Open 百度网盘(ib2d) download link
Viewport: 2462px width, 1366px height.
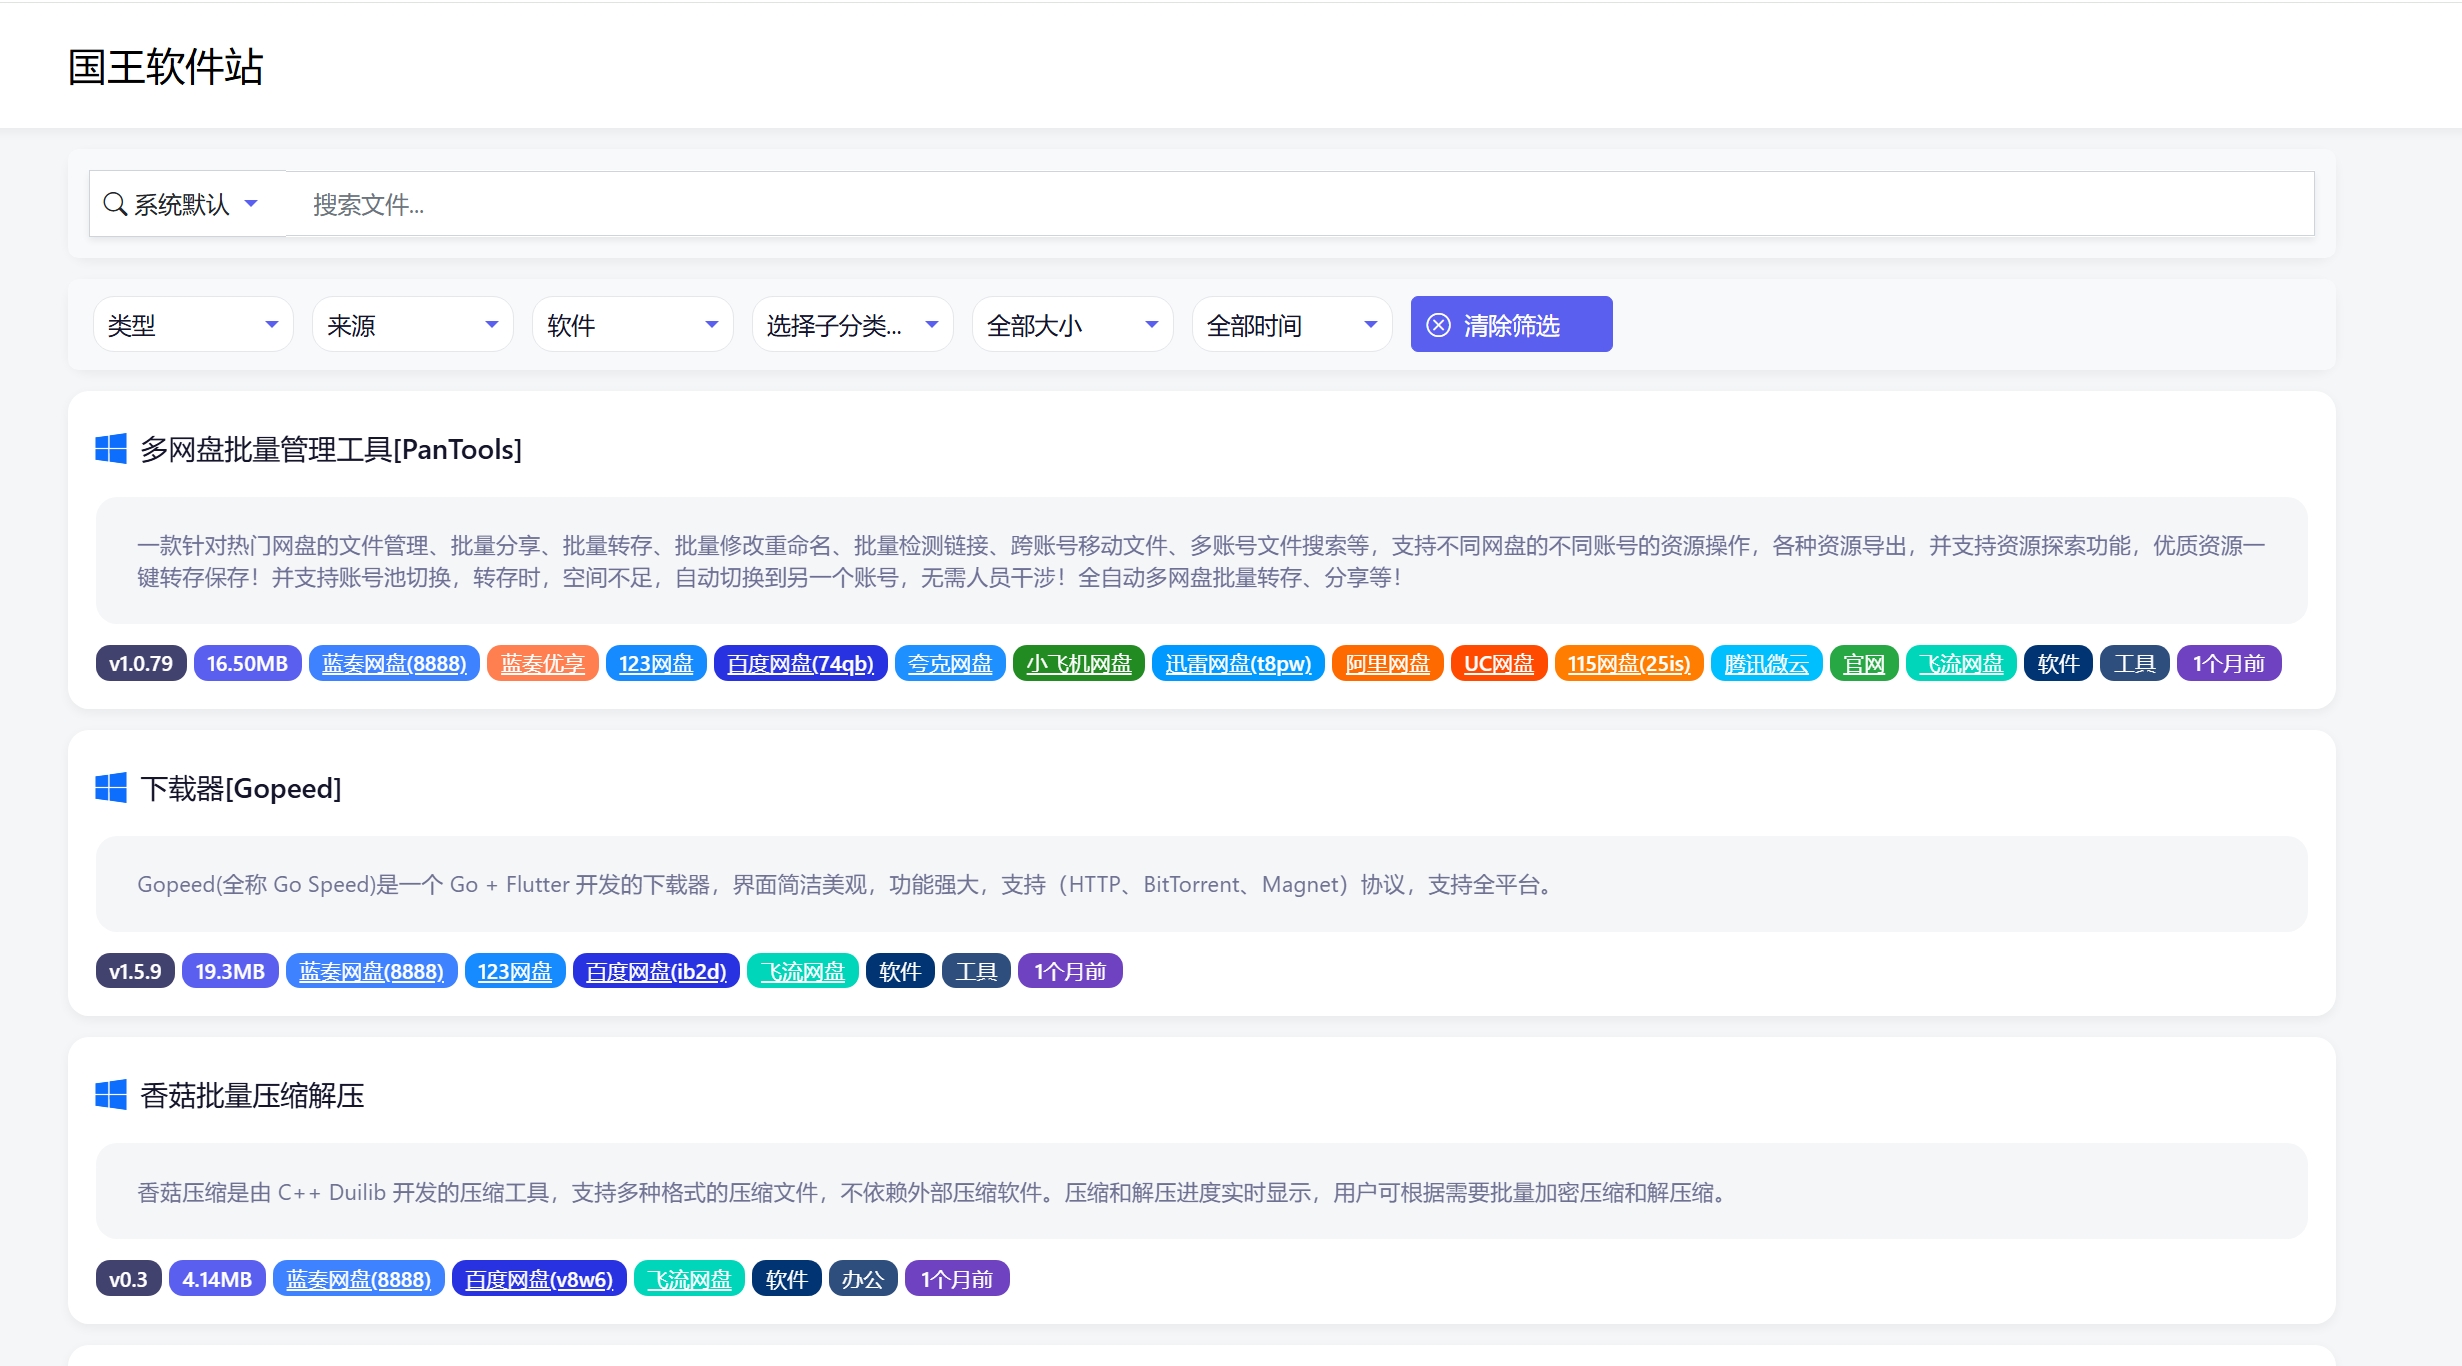[x=656, y=971]
